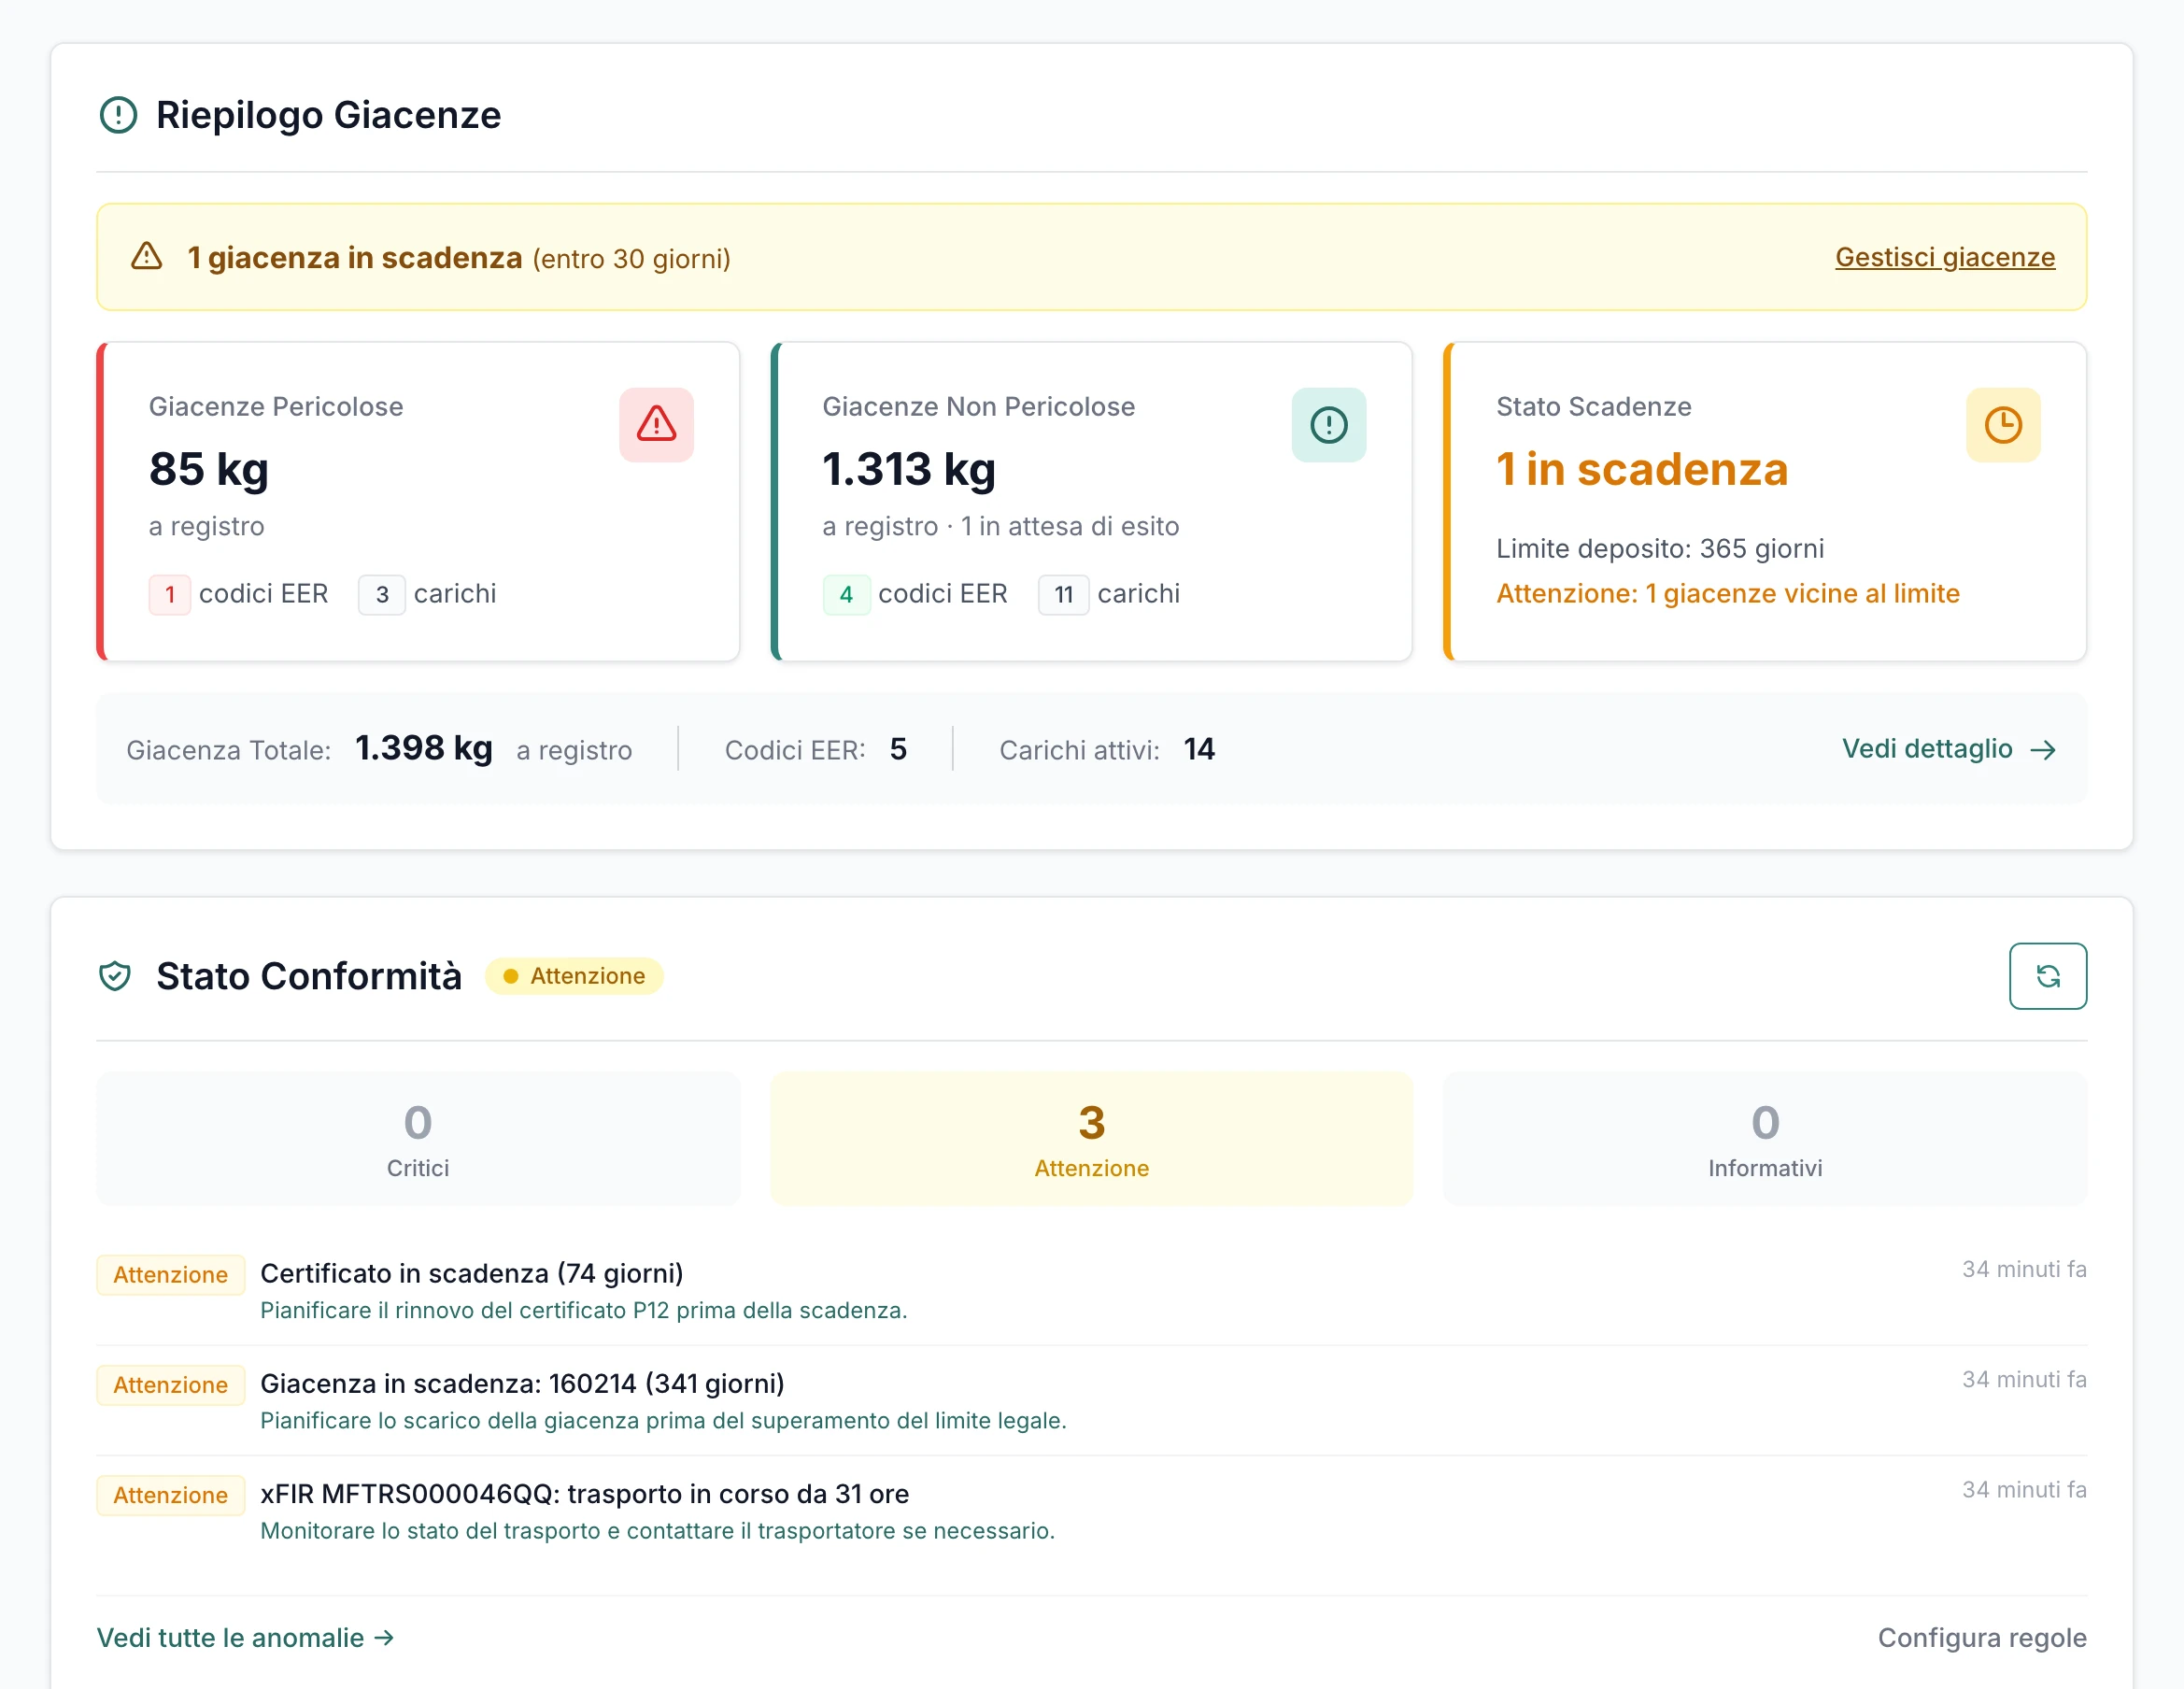
Task: Click the refresh icon in Stato Conformità
Action: [2047, 976]
